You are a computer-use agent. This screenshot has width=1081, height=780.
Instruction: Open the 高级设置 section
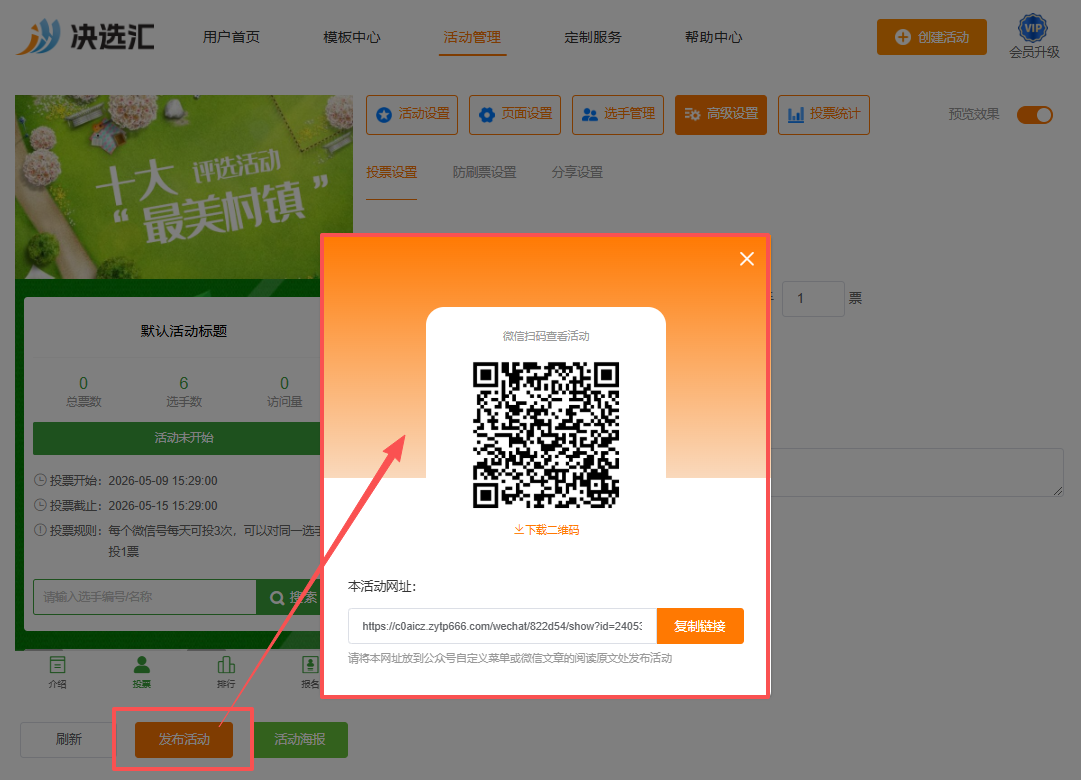tap(720, 114)
